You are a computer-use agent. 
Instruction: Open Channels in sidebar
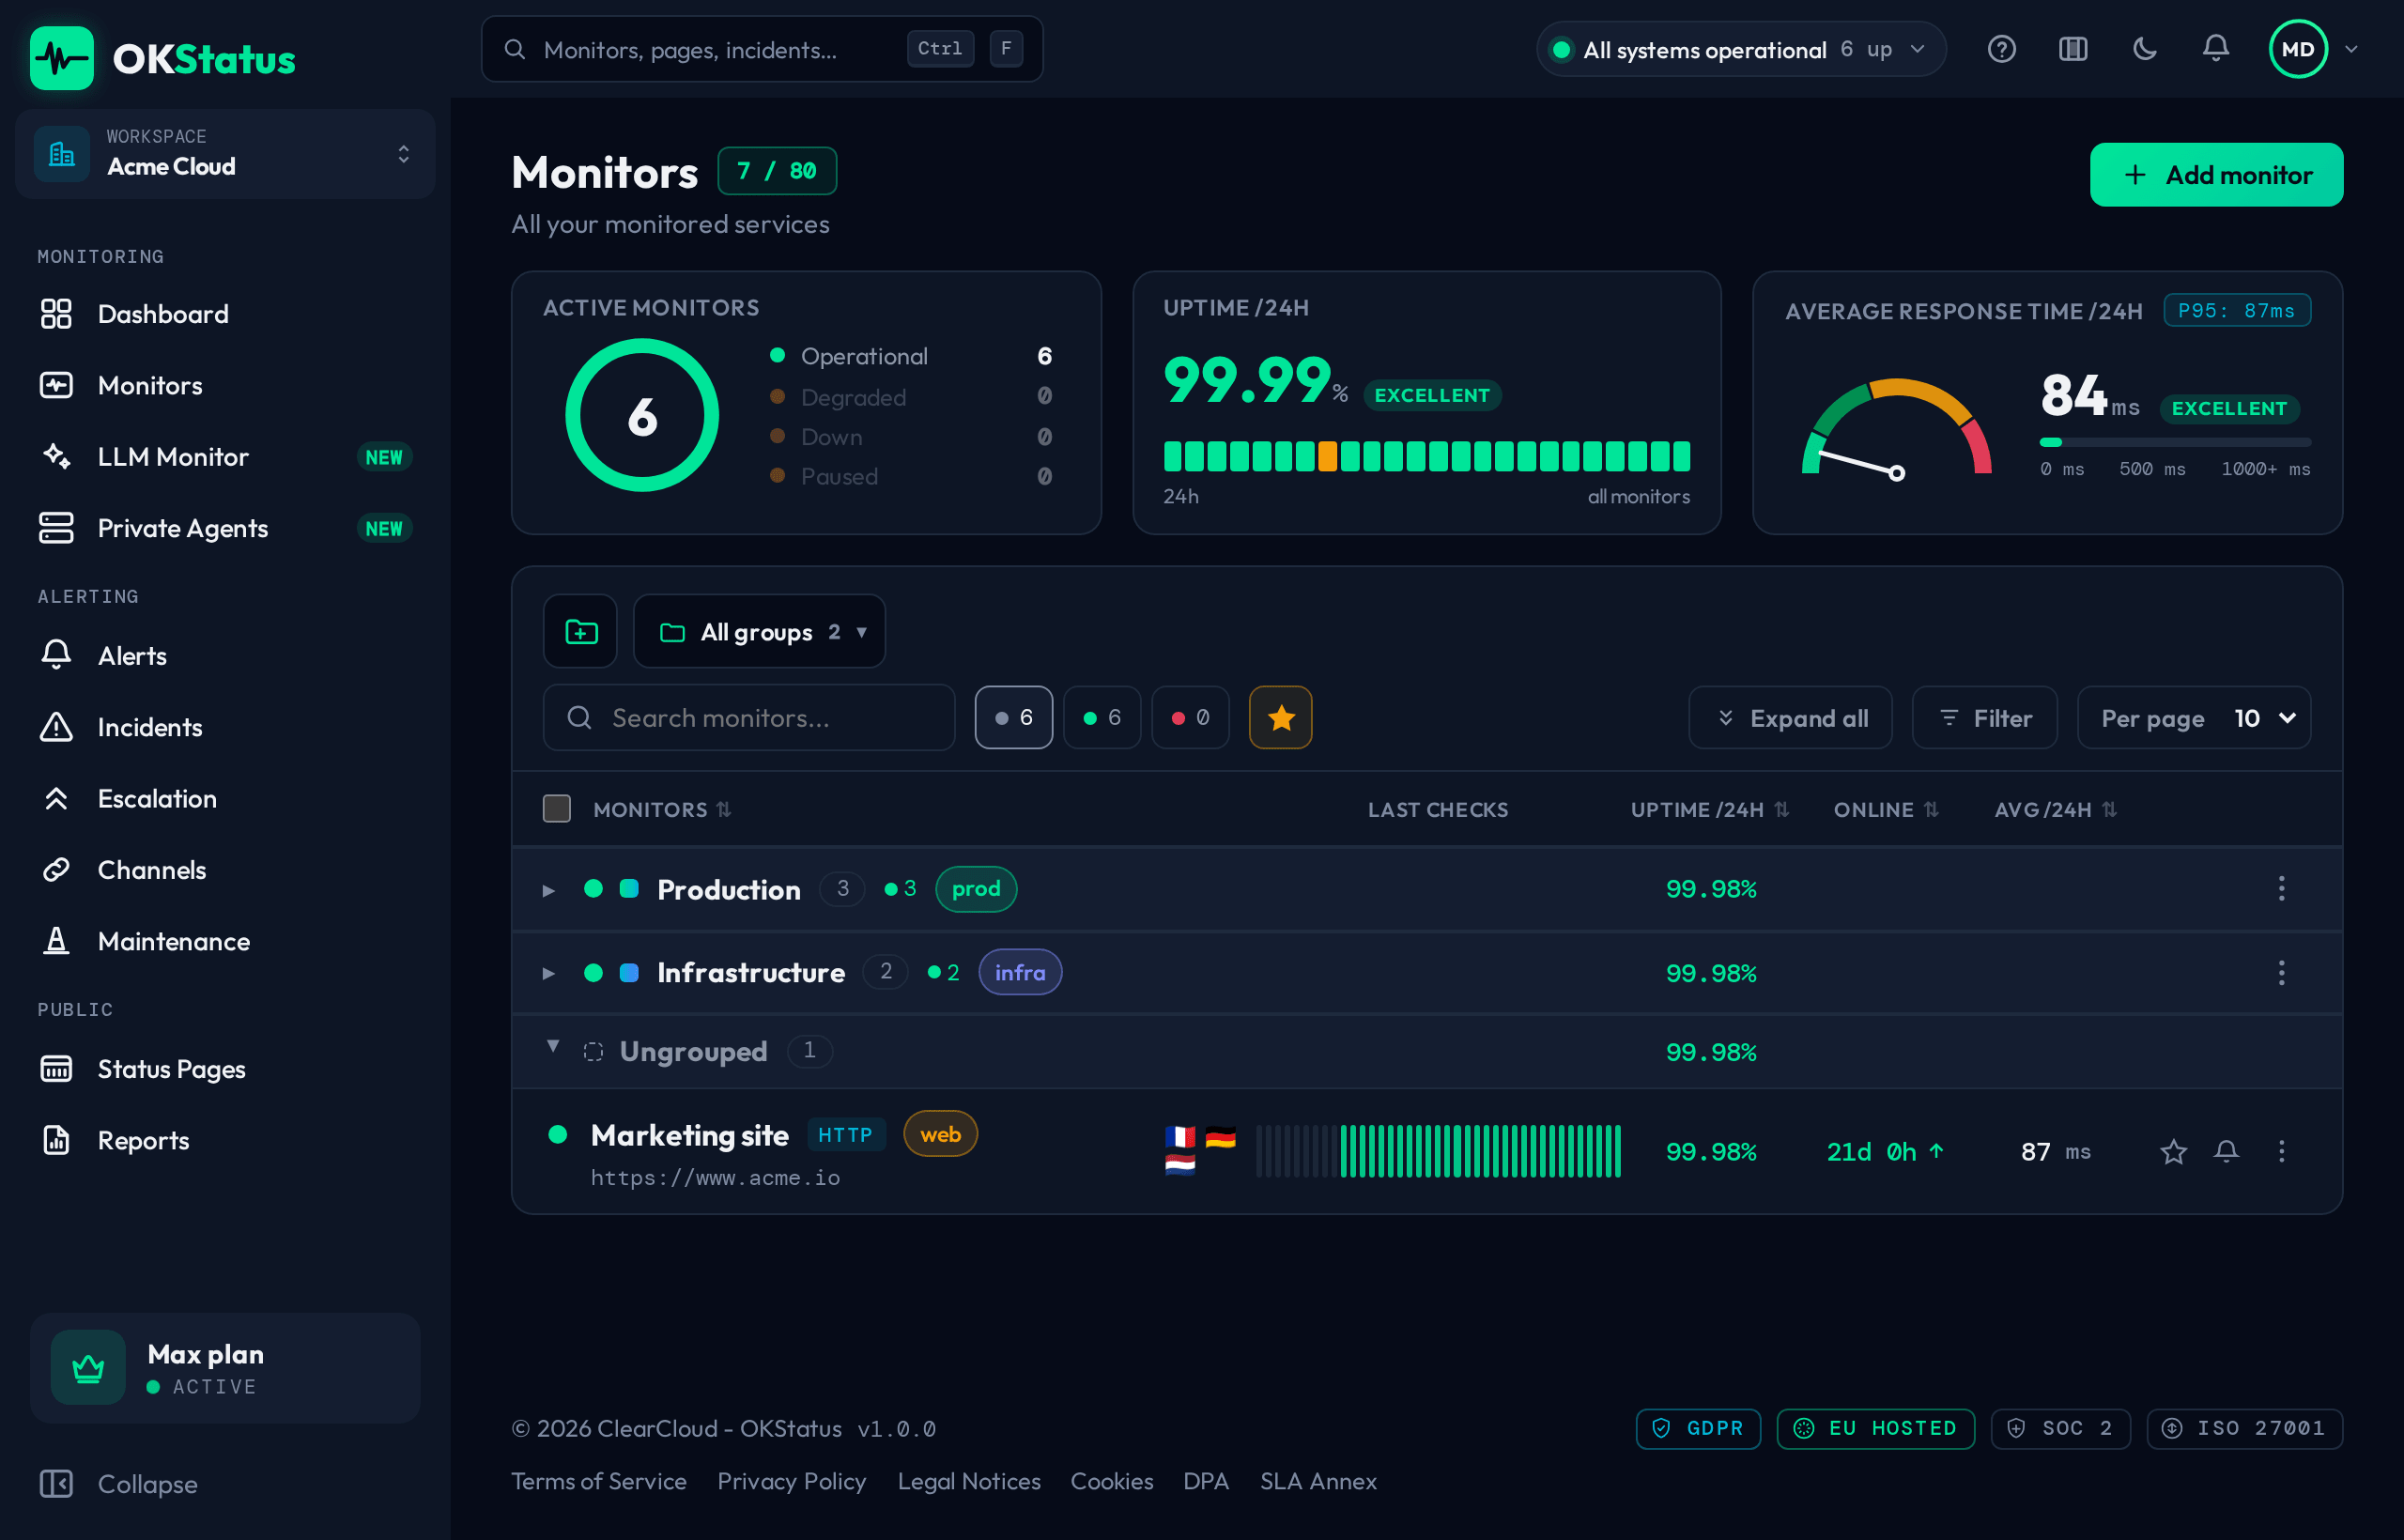pos(225,870)
